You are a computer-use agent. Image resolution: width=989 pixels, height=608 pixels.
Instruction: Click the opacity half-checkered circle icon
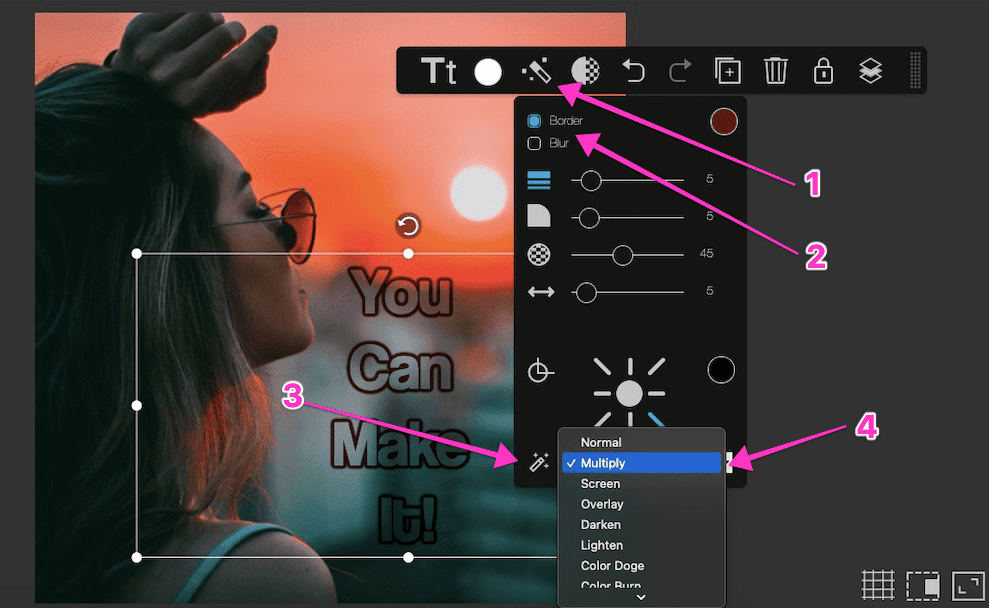[584, 71]
